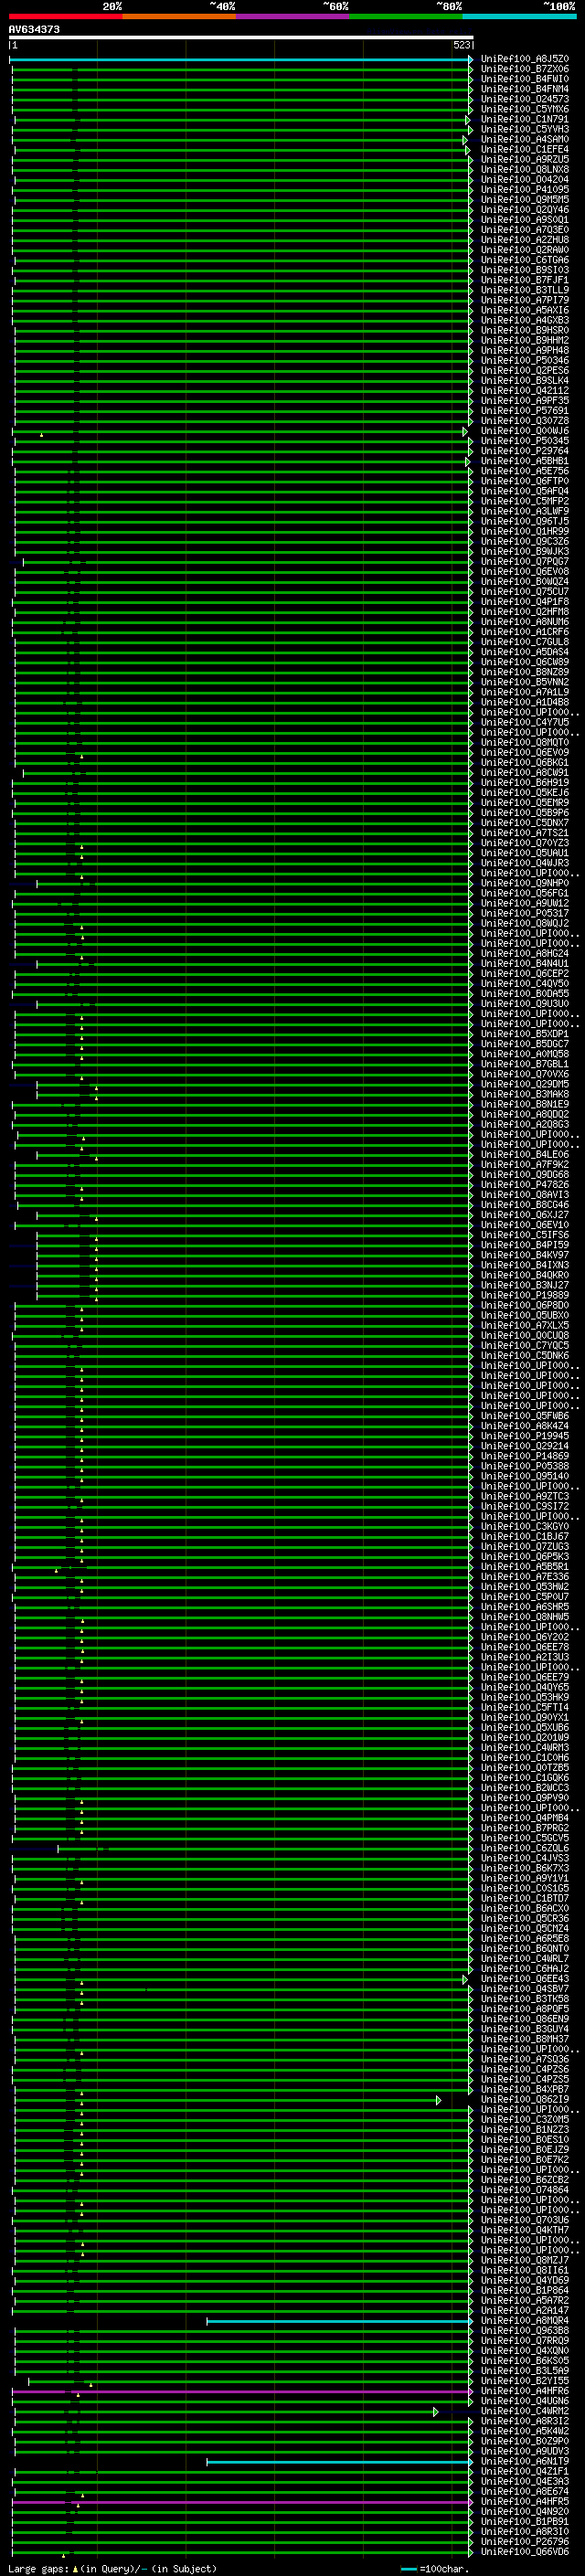The image size is (585, 2576).
Task: Open hit UniRef100_C6TGA6
Action: 525,260
